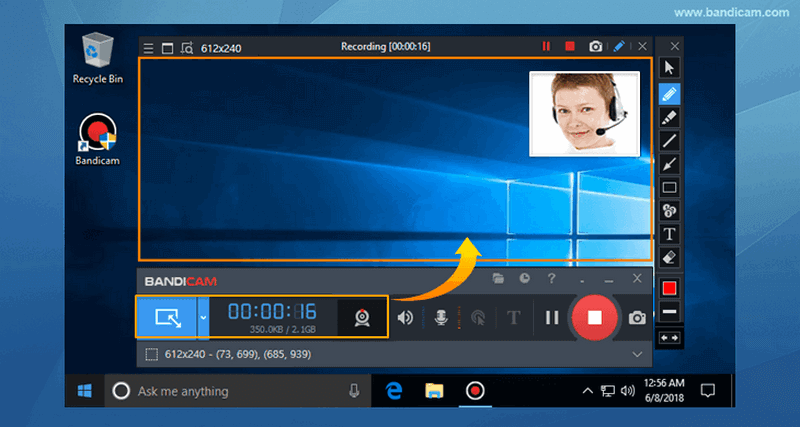Select the highlighter tool
Viewport: 800px width, 427px height.
[x=670, y=117]
